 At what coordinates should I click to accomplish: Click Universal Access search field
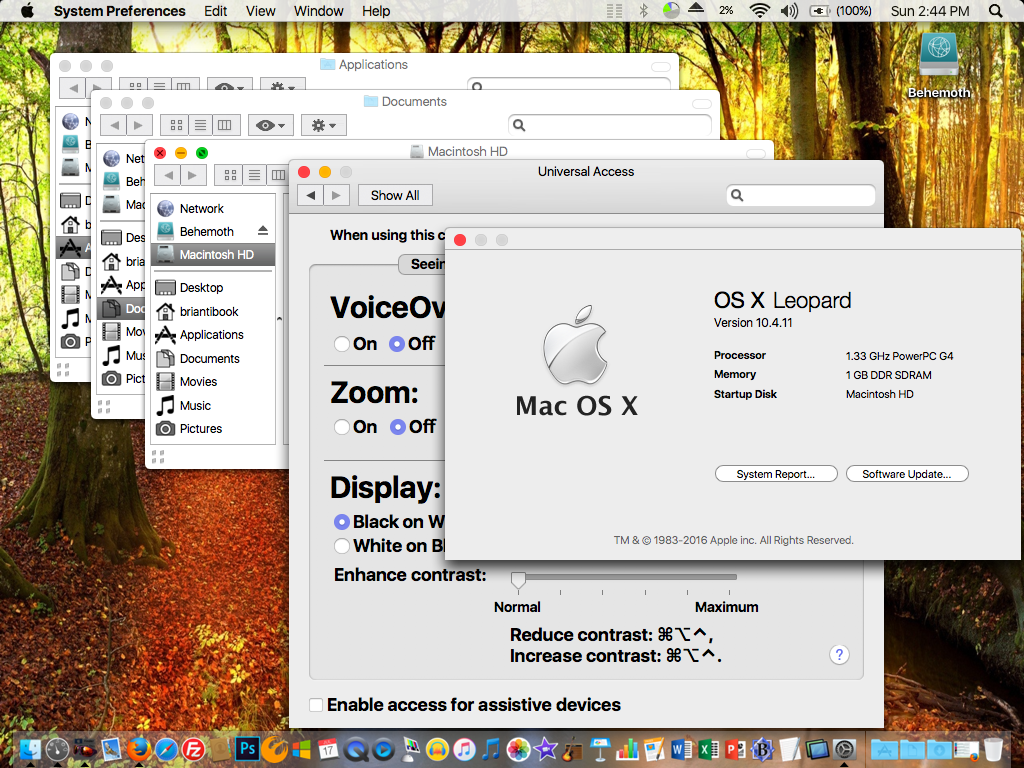801,195
